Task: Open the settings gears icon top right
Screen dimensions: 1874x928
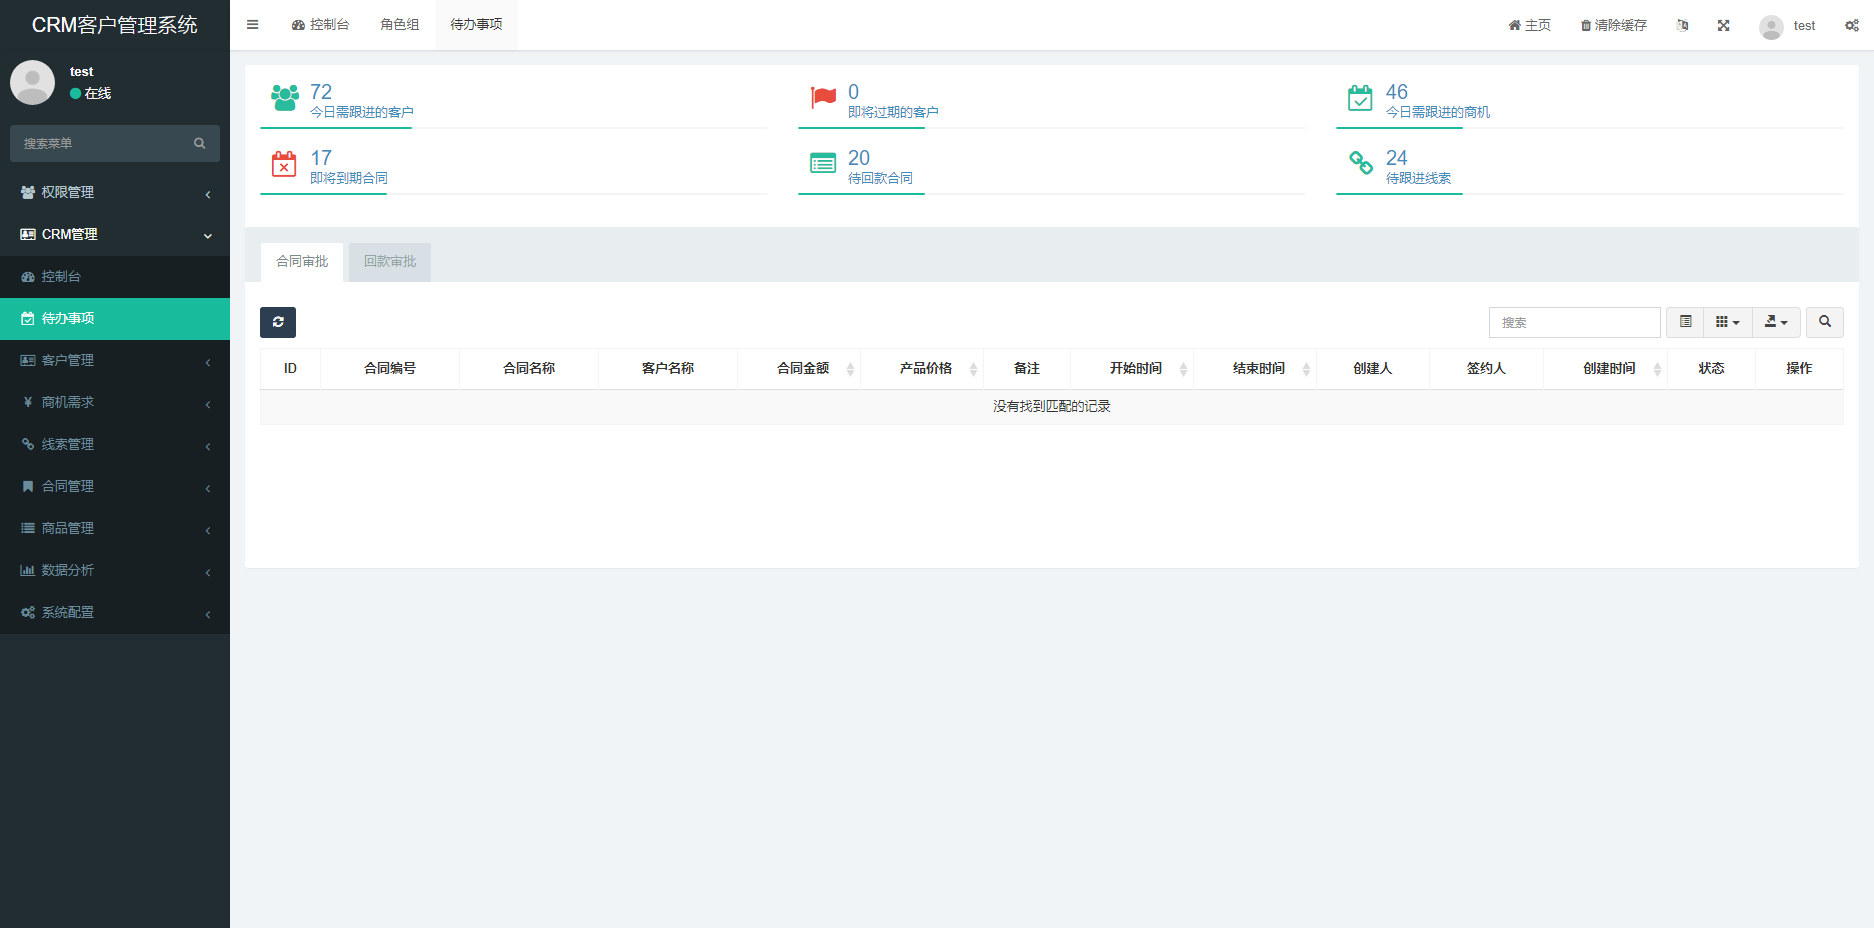Action: pyautogui.click(x=1852, y=26)
